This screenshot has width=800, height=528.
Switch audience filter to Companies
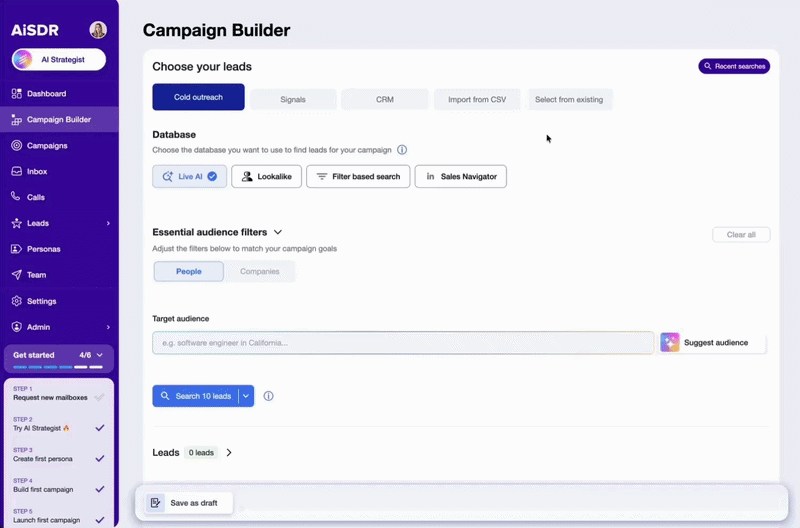(260, 271)
